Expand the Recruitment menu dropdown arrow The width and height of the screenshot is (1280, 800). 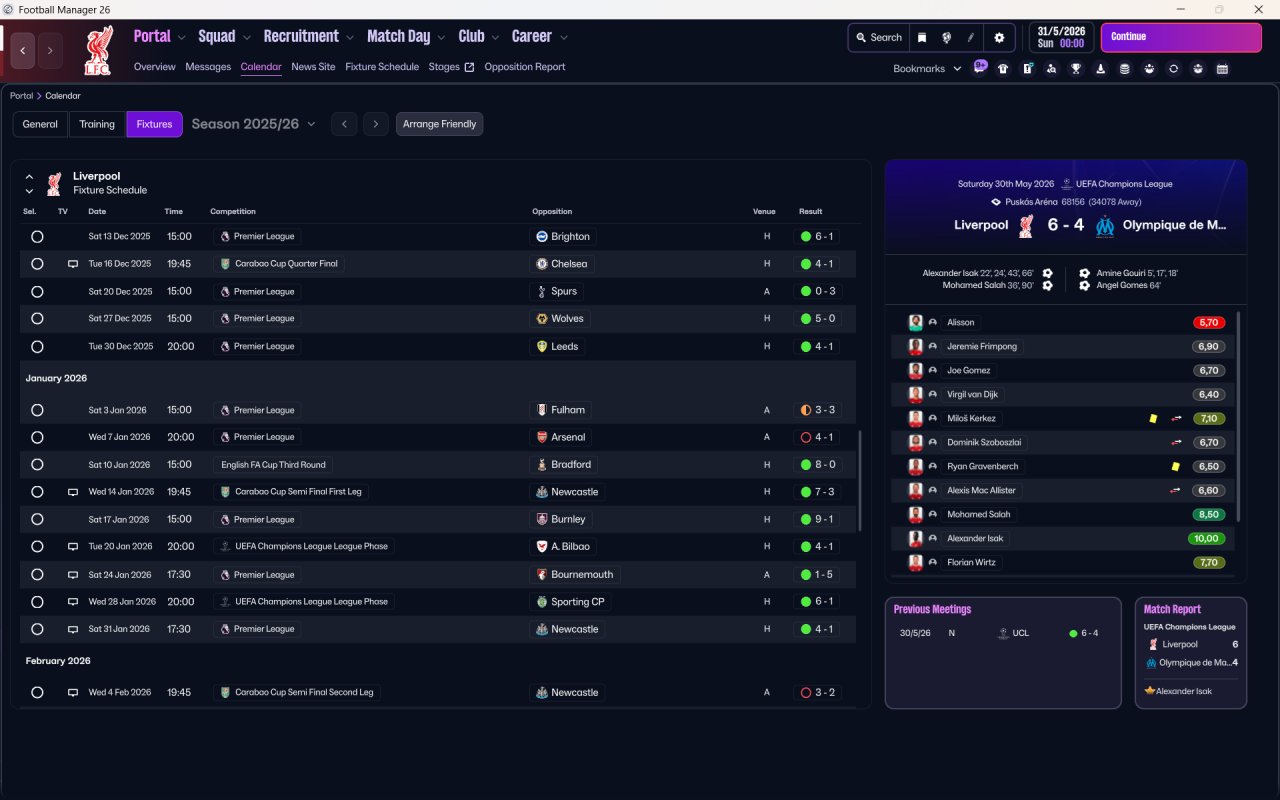click(x=350, y=38)
